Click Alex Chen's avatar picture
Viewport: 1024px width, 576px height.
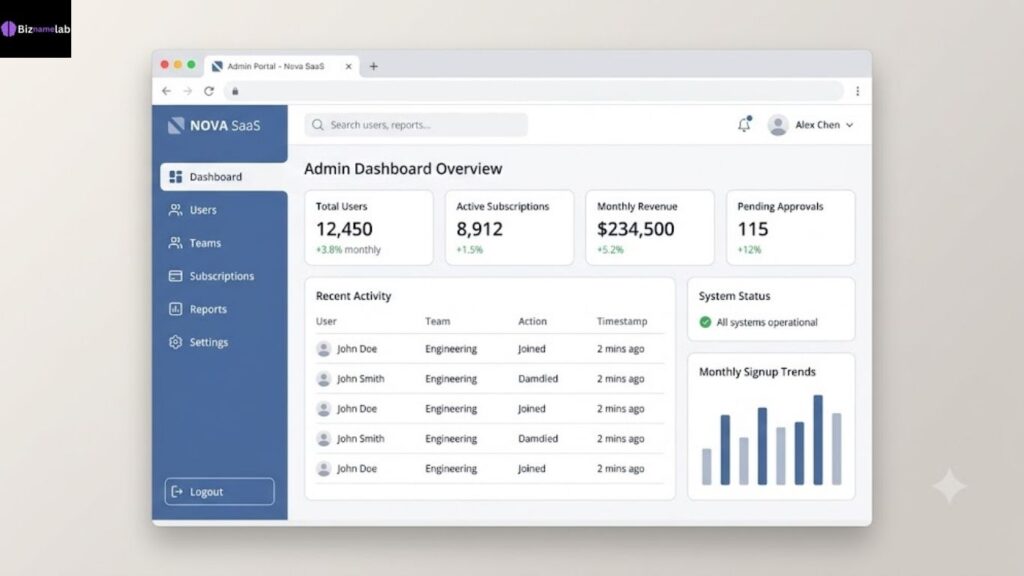pos(778,125)
